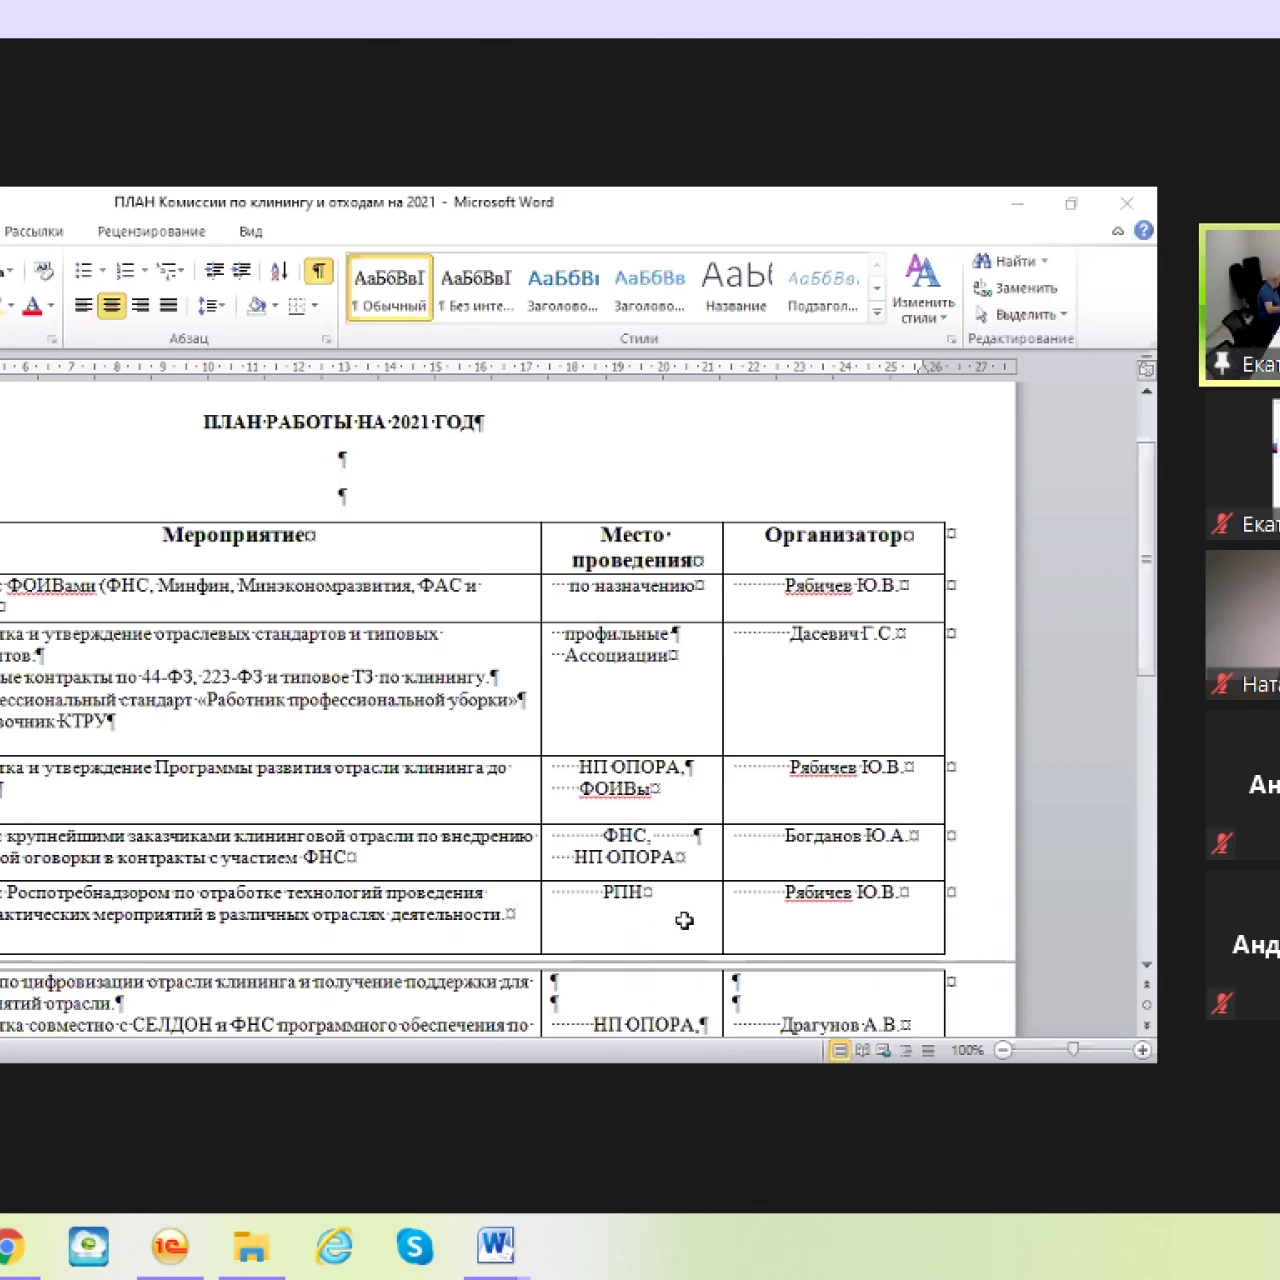The image size is (1280, 1280).
Task: Decrease the paragraph indent
Action: tap(214, 271)
